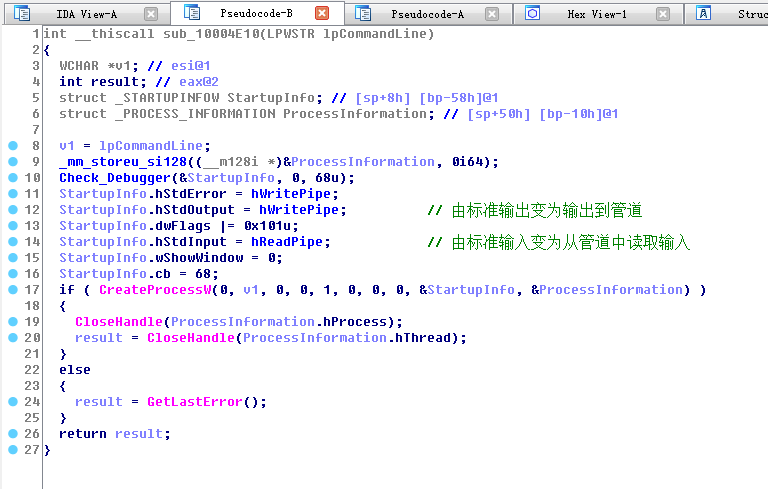Click hThread member on line 20
The width and height of the screenshot is (768, 489).
tap(423, 338)
